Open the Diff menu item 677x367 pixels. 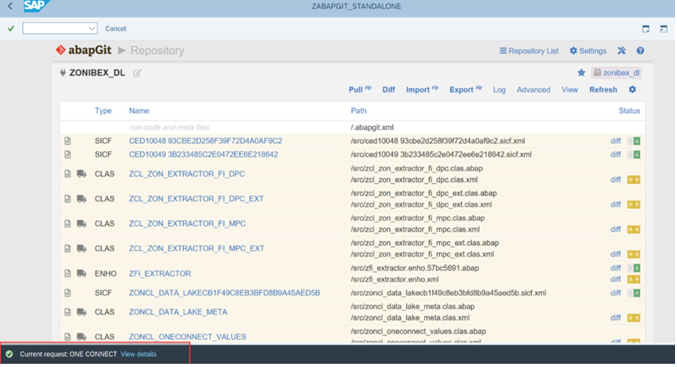pos(389,90)
